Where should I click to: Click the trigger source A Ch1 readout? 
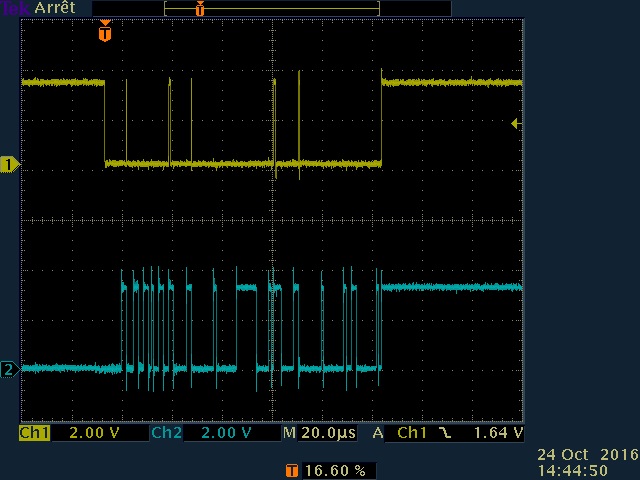(x=400, y=433)
